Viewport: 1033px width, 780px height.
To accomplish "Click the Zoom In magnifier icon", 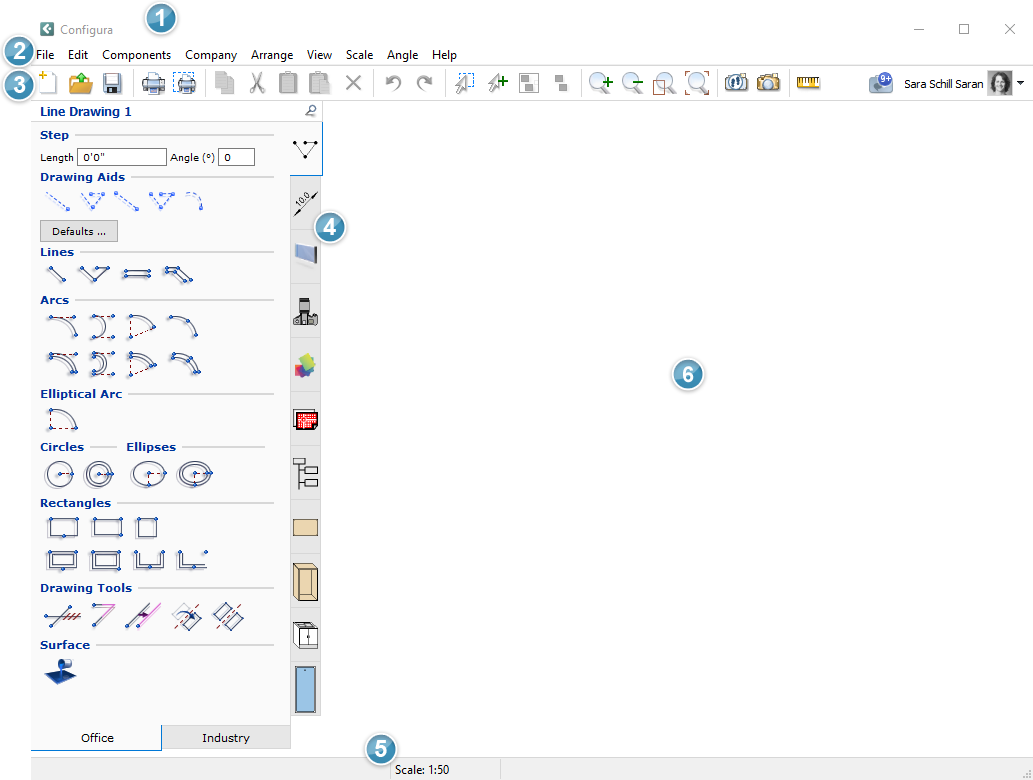I will point(600,84).
